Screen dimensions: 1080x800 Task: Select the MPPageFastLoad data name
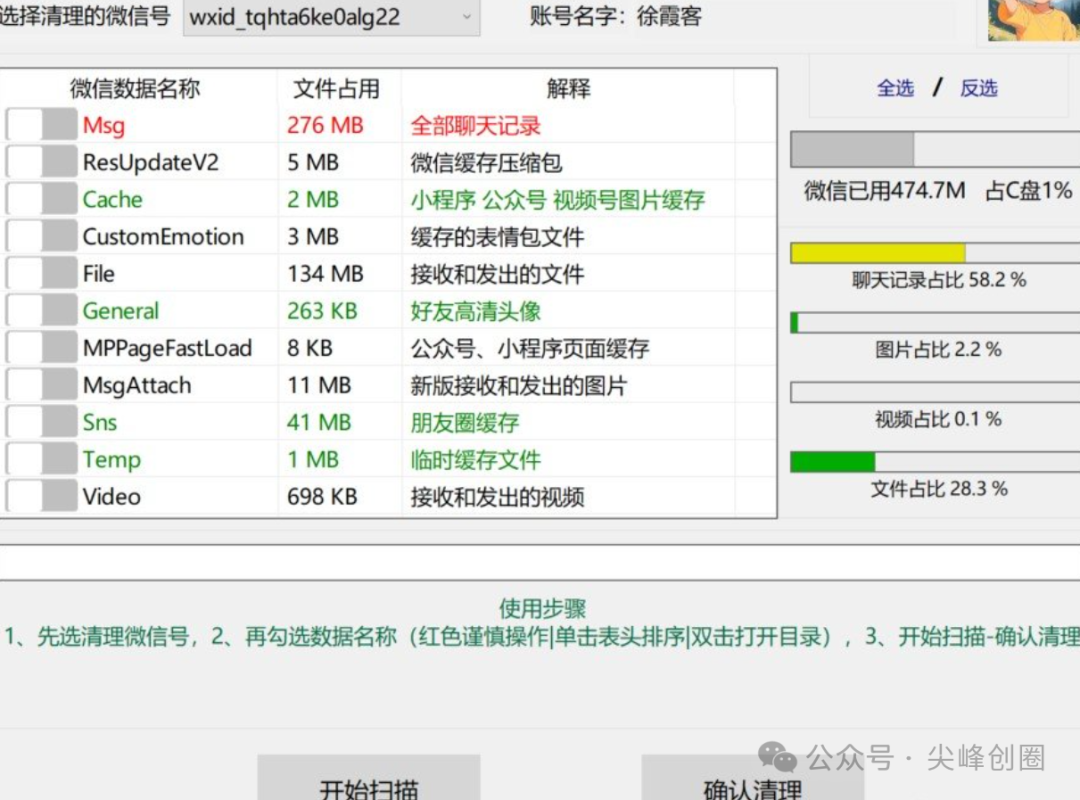coord(167,349)
